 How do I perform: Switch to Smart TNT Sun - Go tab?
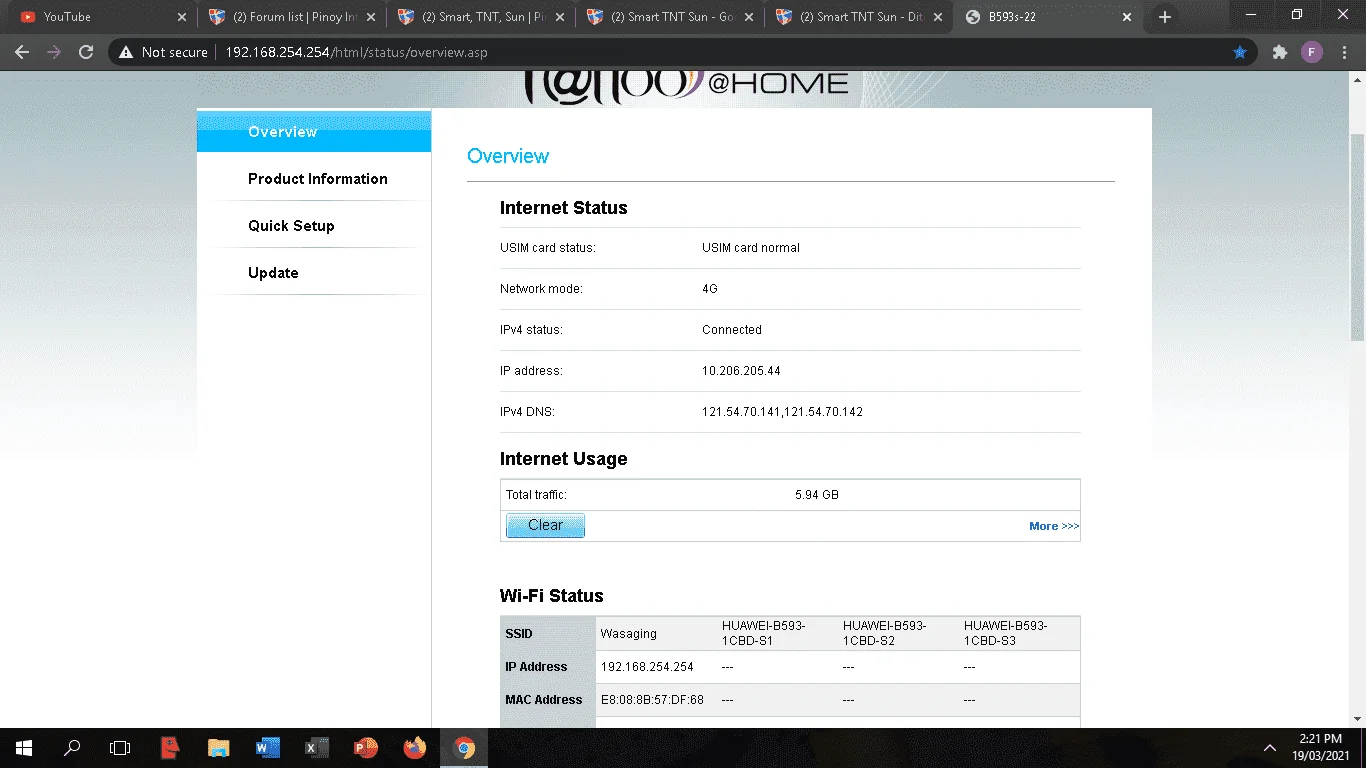click(x=670, y=17)
